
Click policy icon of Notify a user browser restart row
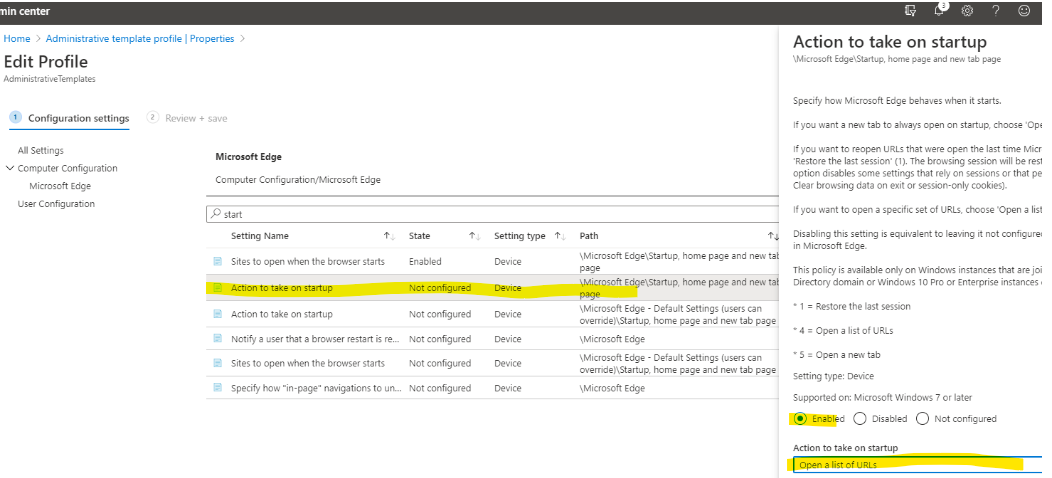click(217, 339)
